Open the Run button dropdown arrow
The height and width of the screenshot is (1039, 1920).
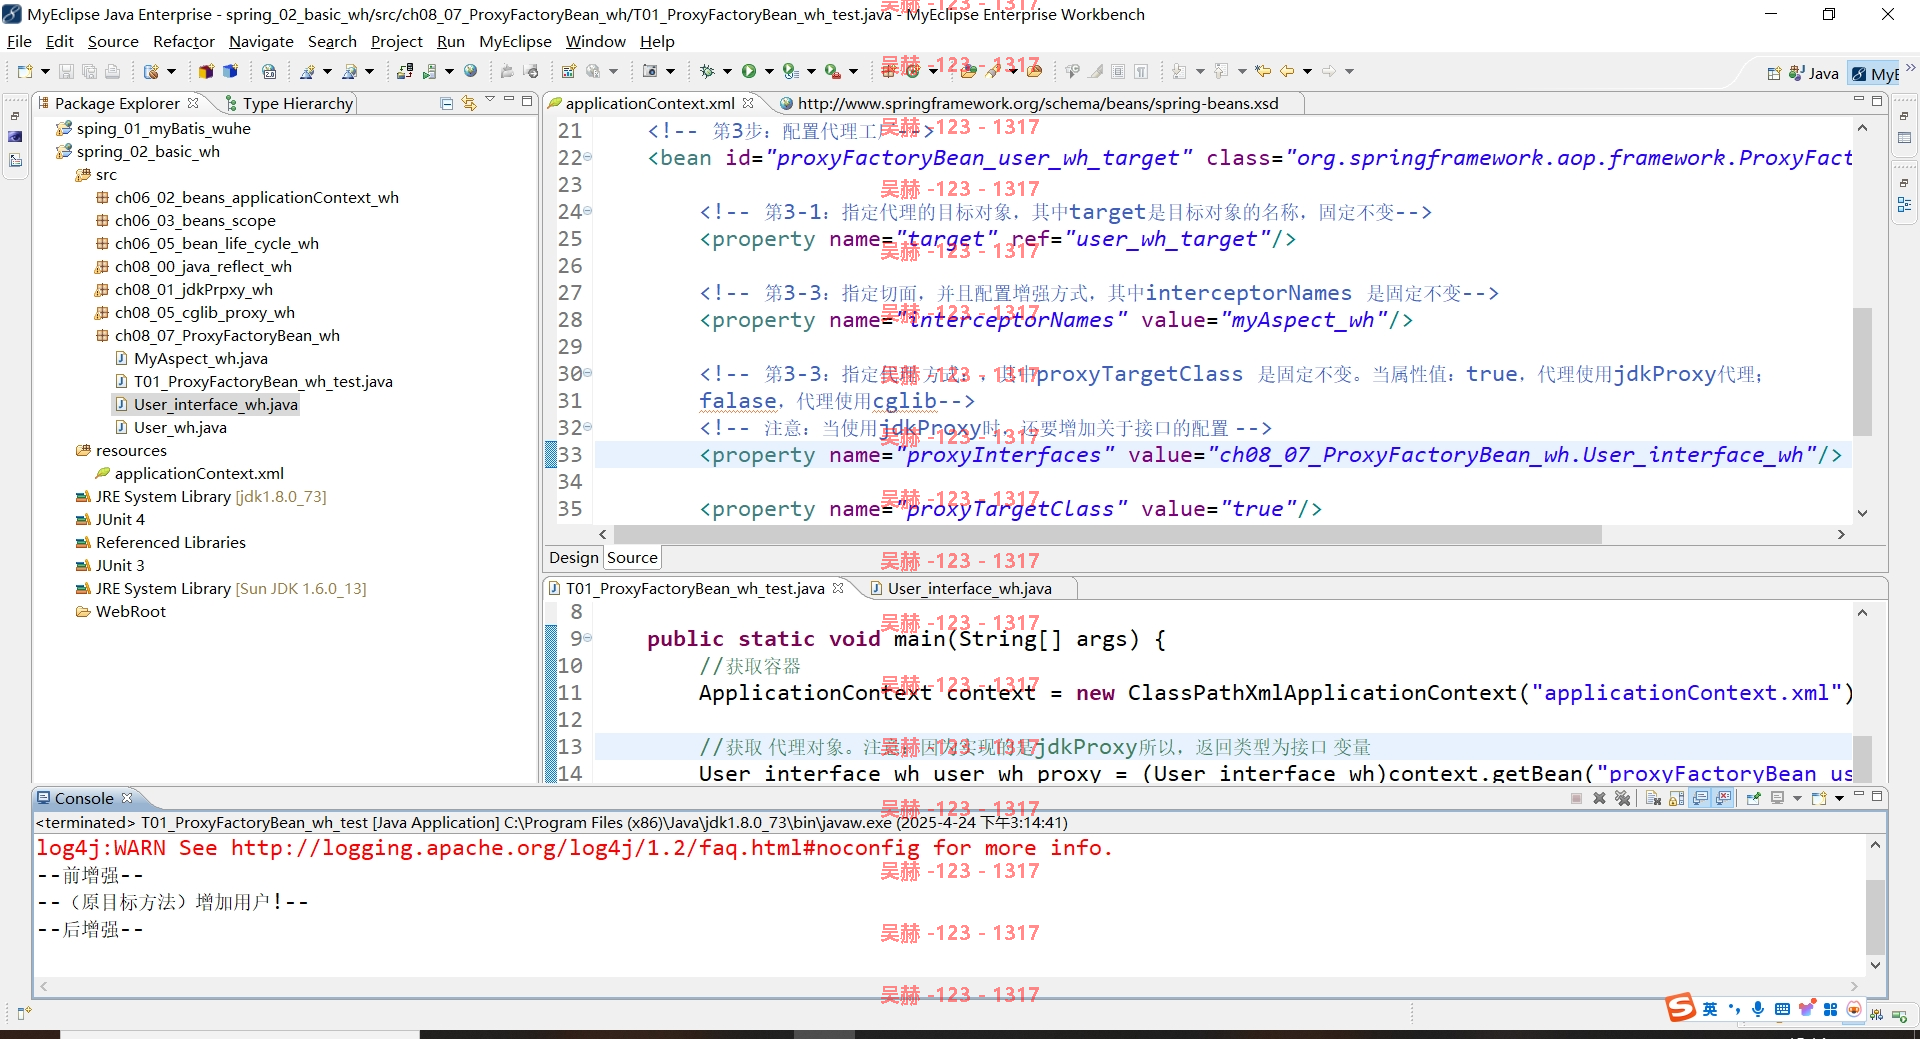[x=769, y=71]
